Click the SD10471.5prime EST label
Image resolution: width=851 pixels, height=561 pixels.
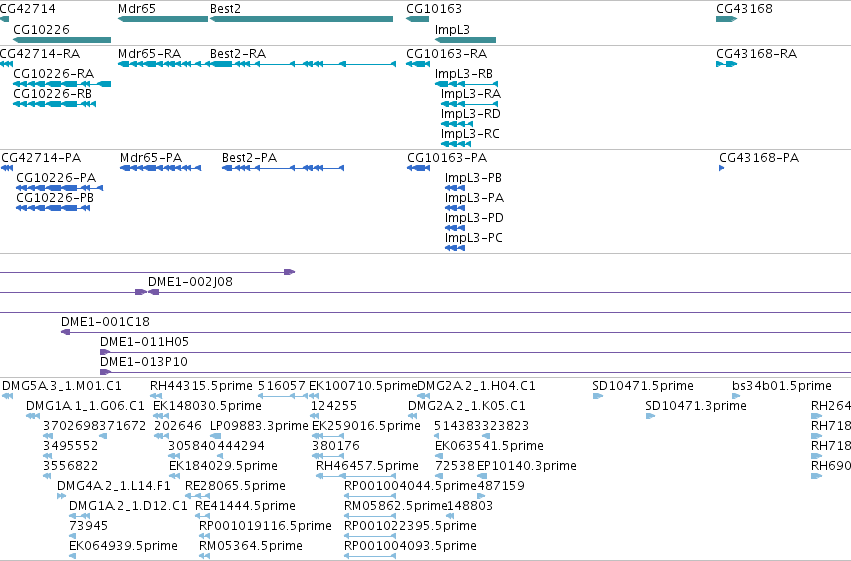643,386
